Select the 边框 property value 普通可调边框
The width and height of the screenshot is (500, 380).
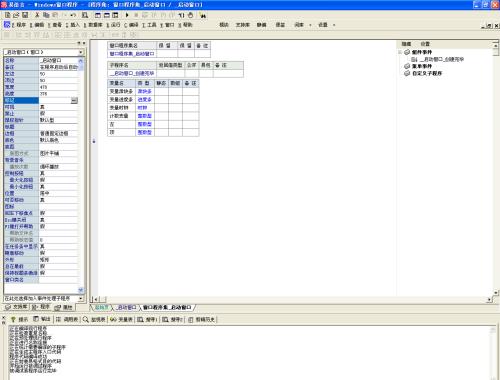(x=58, y=133)
